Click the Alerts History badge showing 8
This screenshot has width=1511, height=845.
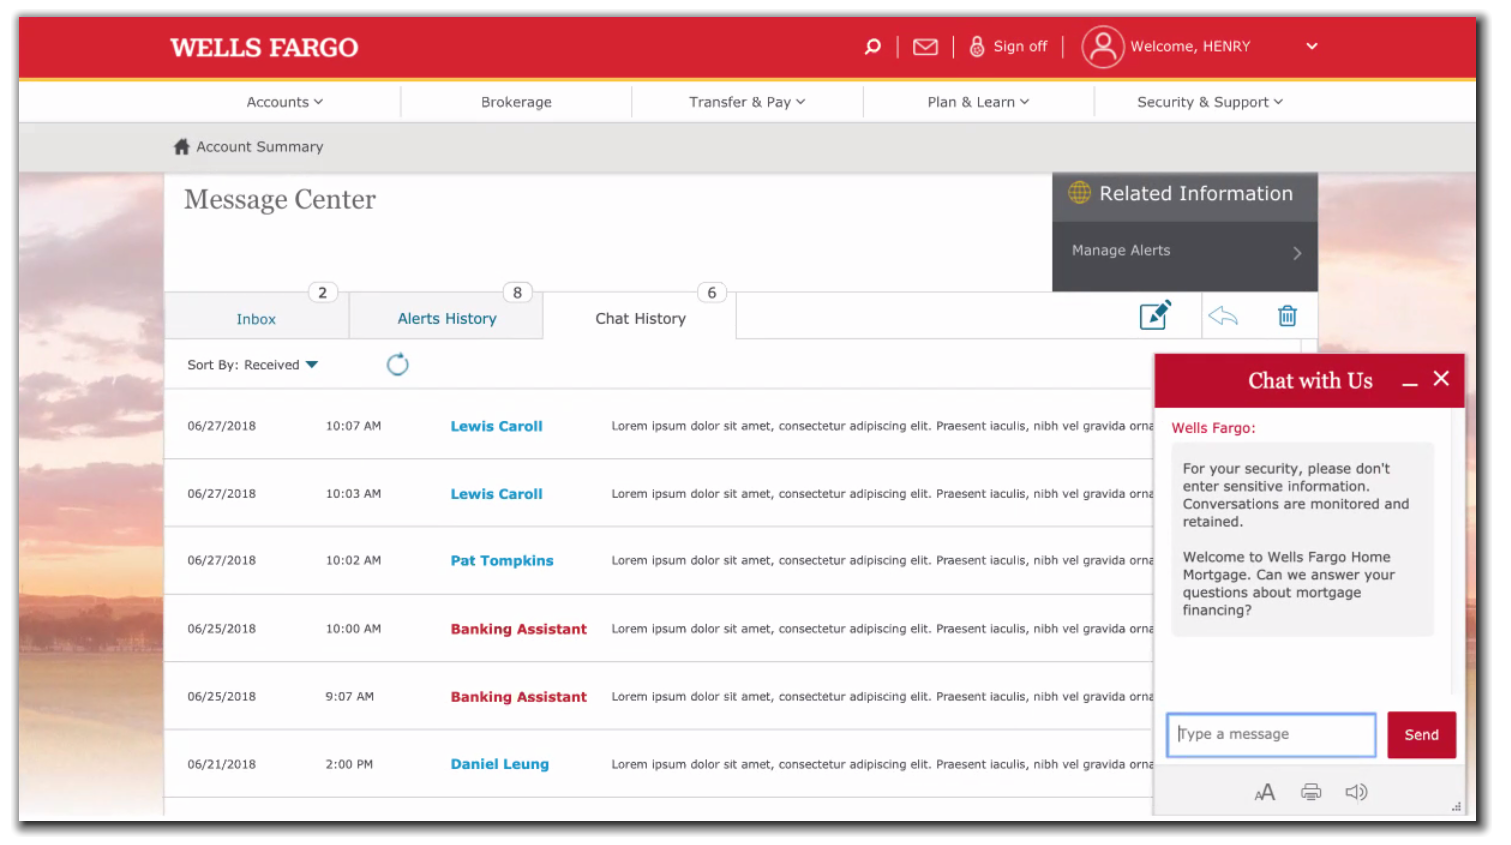pyautogui.click(x=517, y=293)
